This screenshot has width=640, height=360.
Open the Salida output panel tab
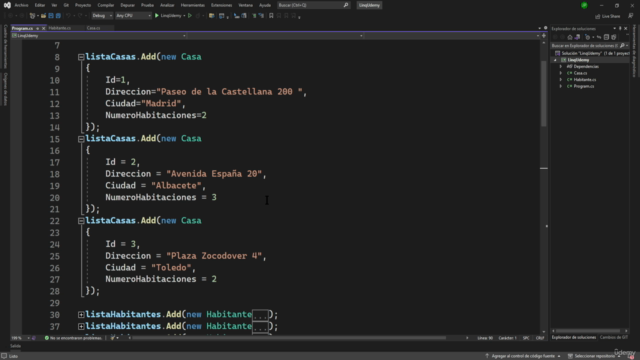pos(15,346)
